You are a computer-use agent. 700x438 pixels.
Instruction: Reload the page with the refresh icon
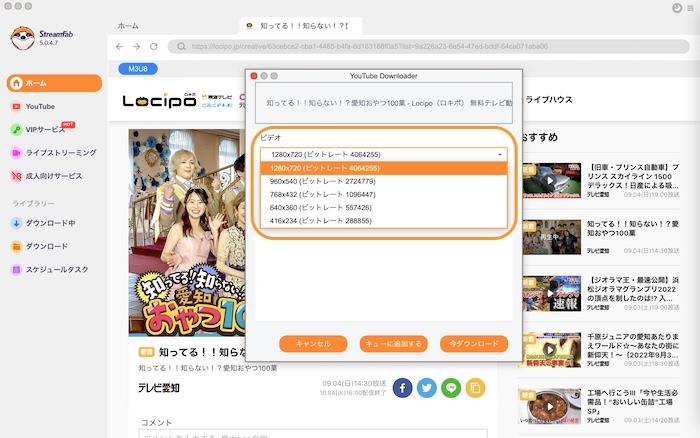[154, 46]
